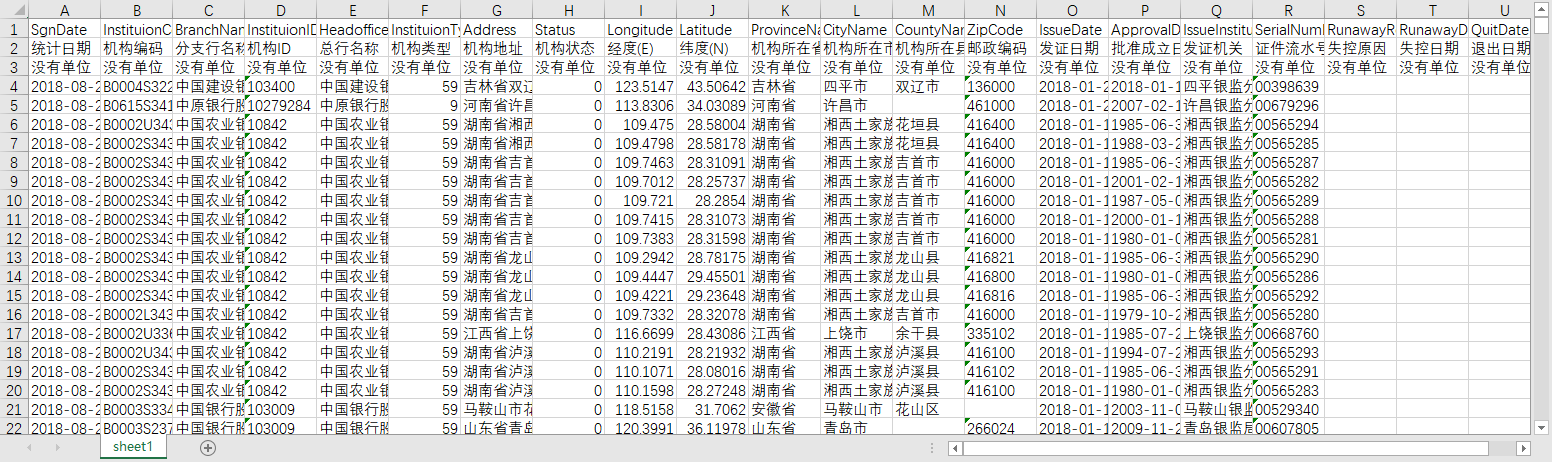The image size is (1552, 462).
Task: Click the Status header cell
Action: (x=568, y=30)
